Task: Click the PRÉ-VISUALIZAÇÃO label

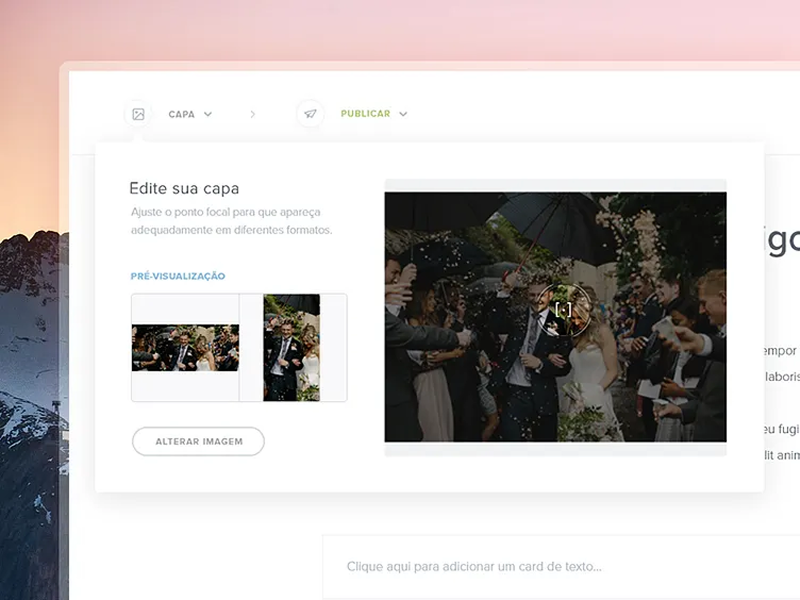Action: coord(178,276)
